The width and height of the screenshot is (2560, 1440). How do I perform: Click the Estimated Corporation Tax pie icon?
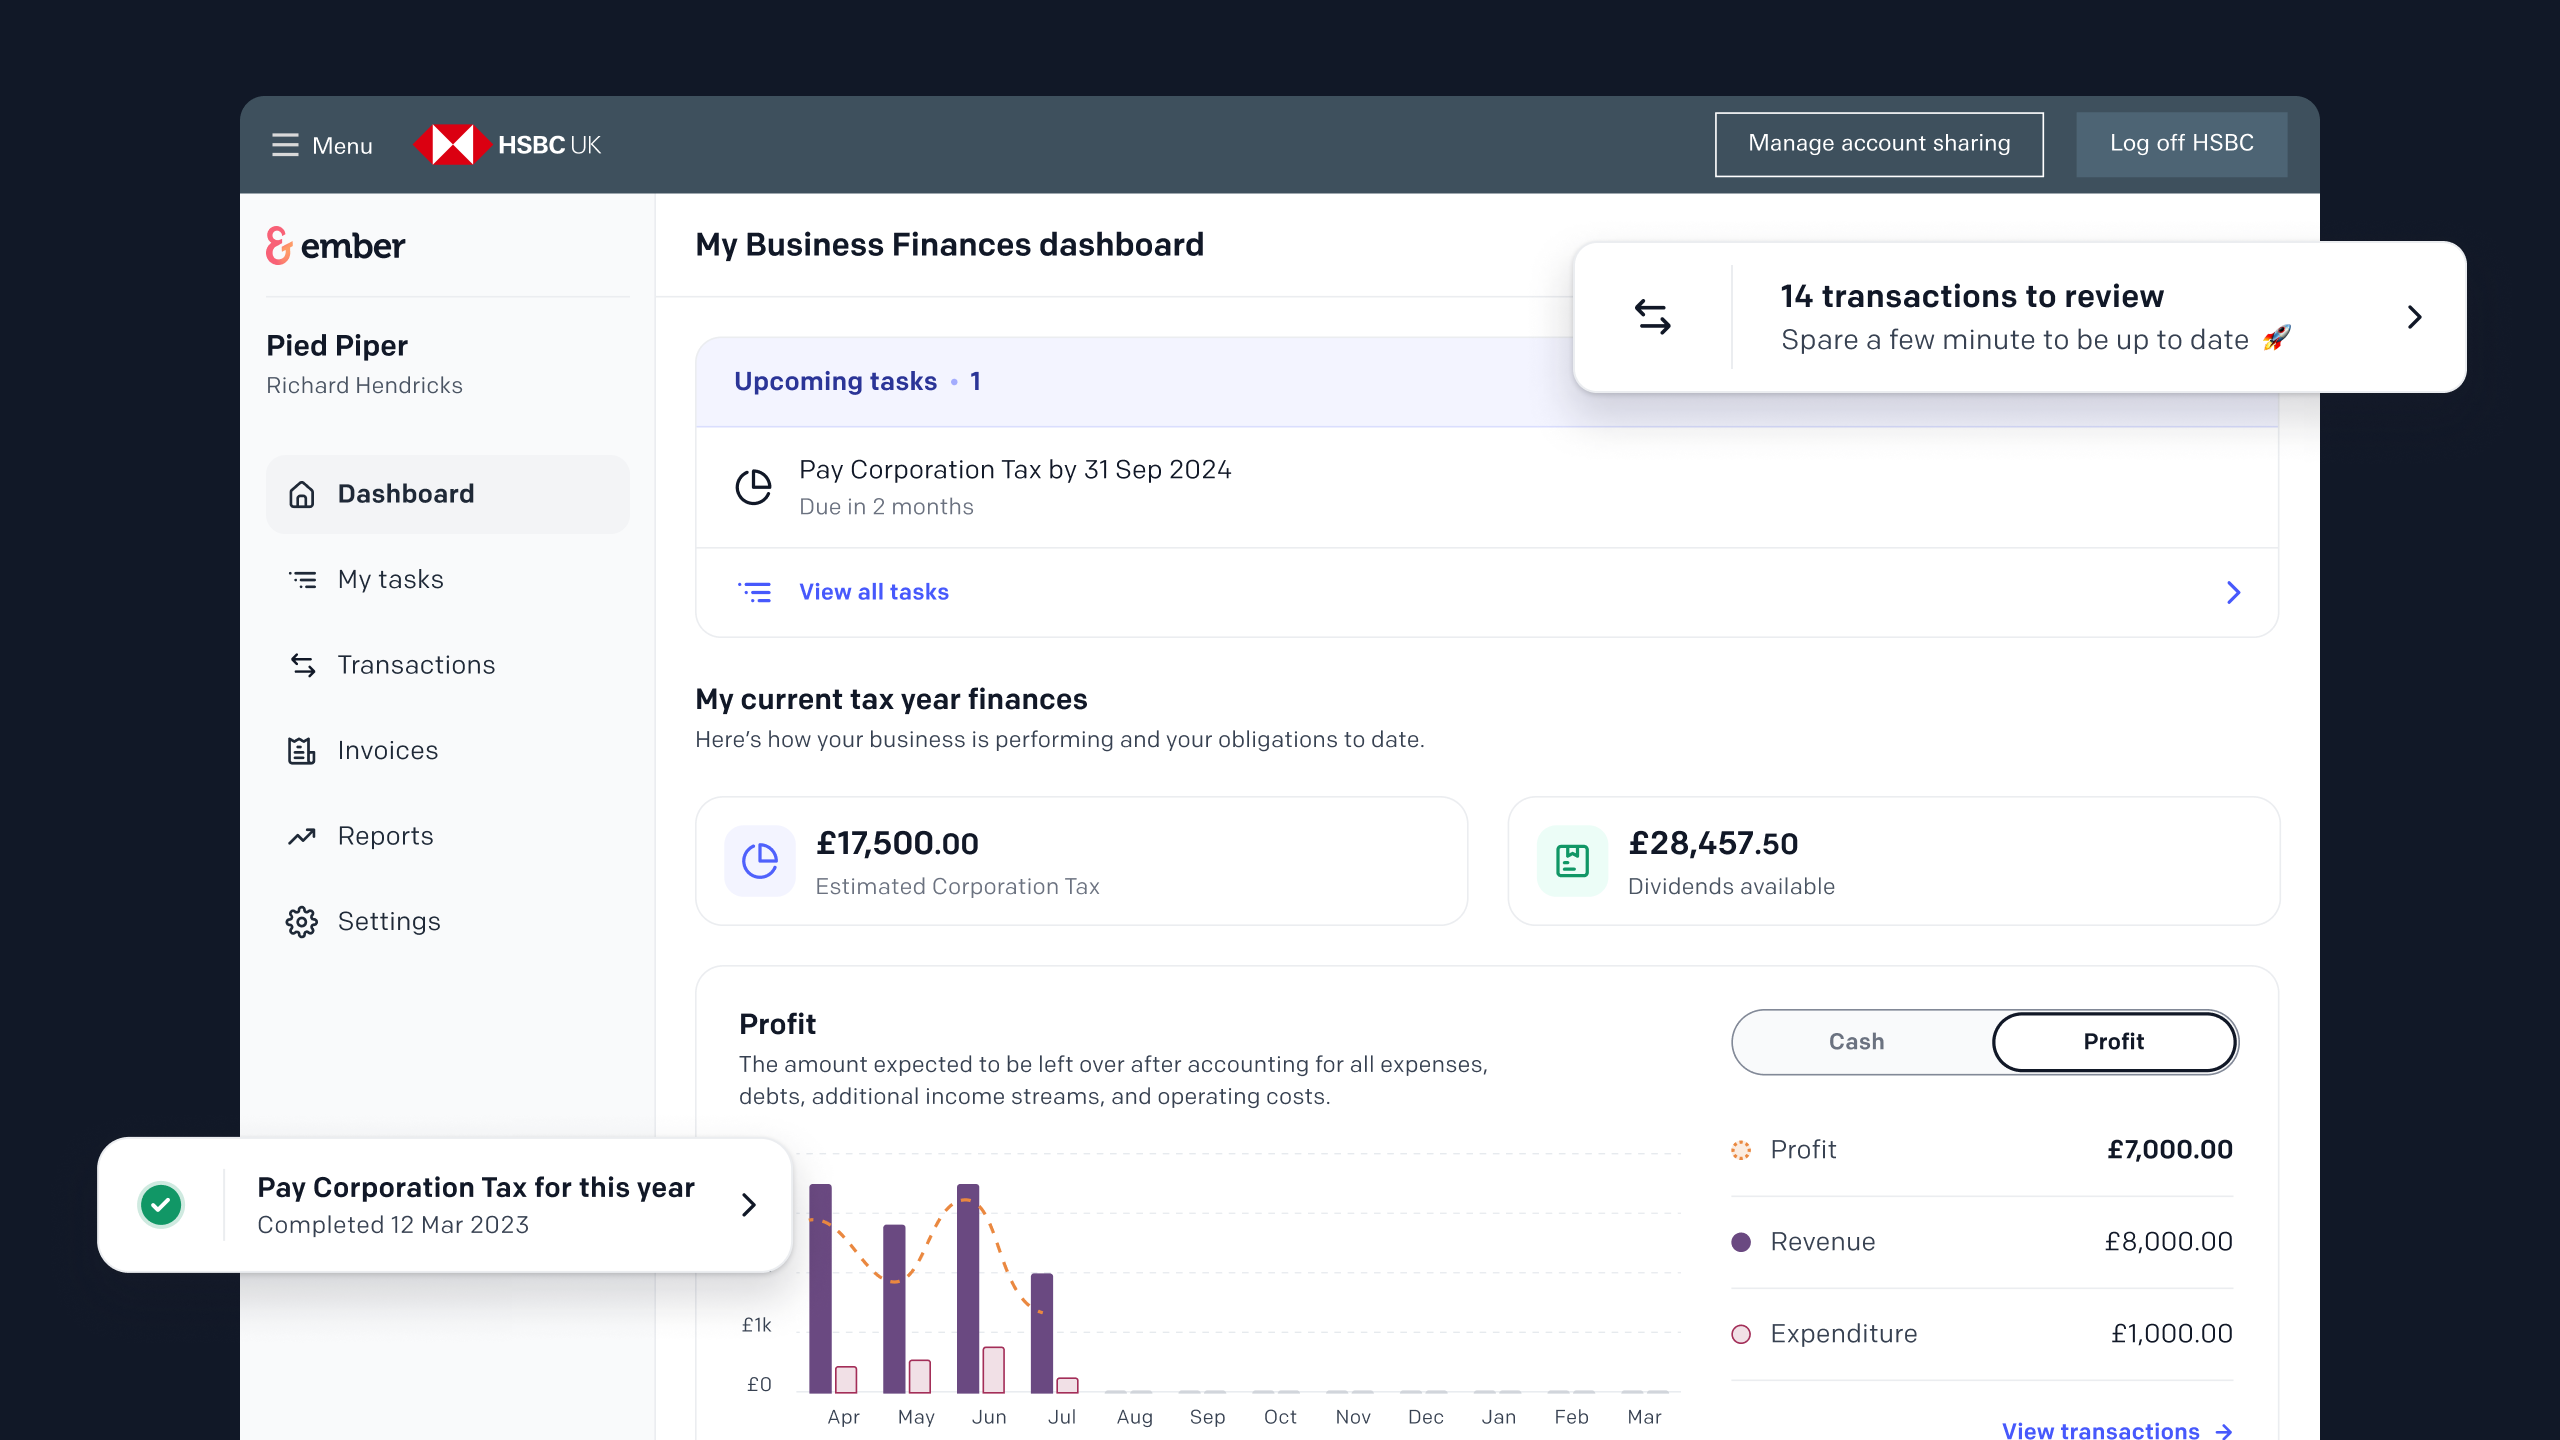point(760,861)
